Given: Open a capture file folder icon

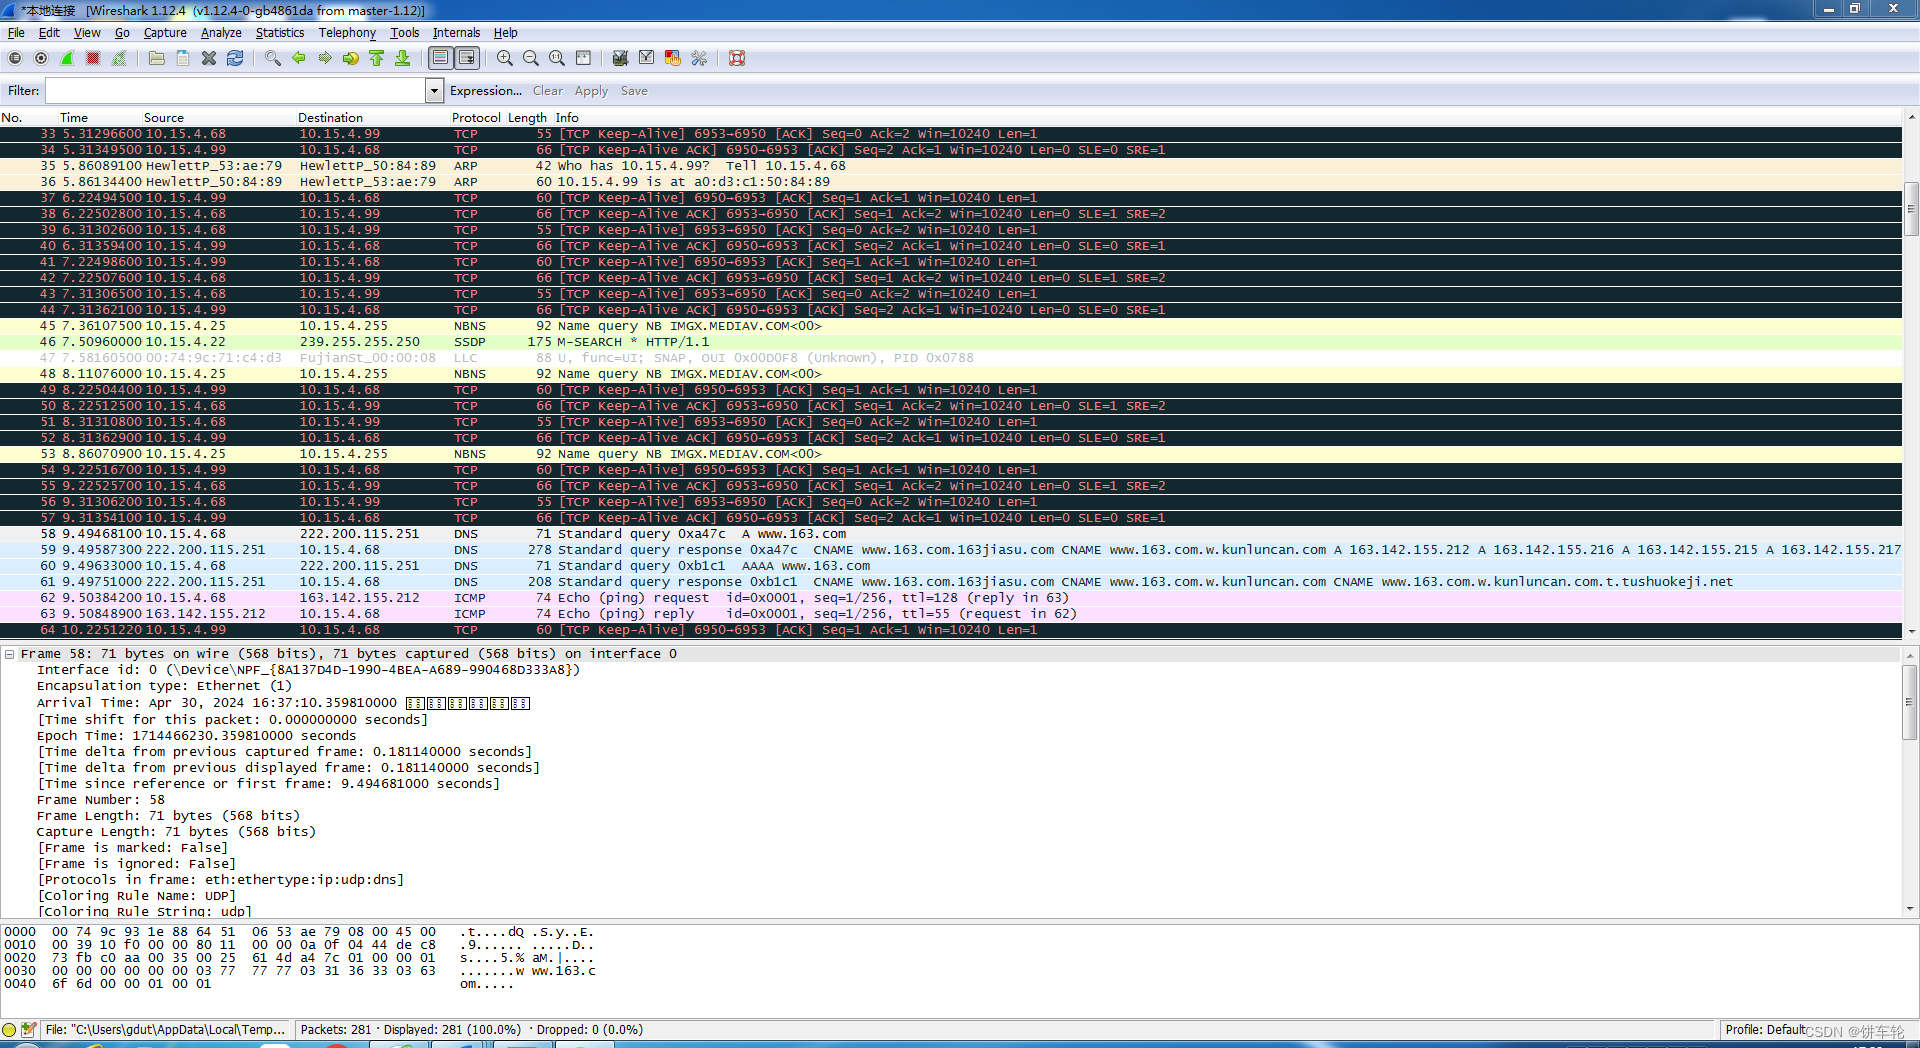Looking at the screenshot, I should [157, 58].
